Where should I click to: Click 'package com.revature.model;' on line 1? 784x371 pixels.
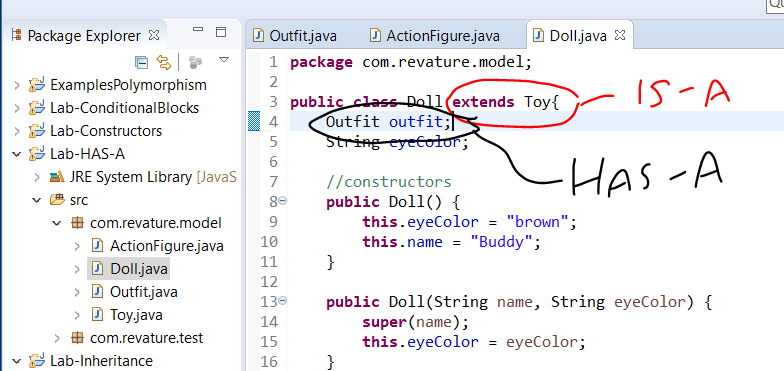[x=411, y=62]
